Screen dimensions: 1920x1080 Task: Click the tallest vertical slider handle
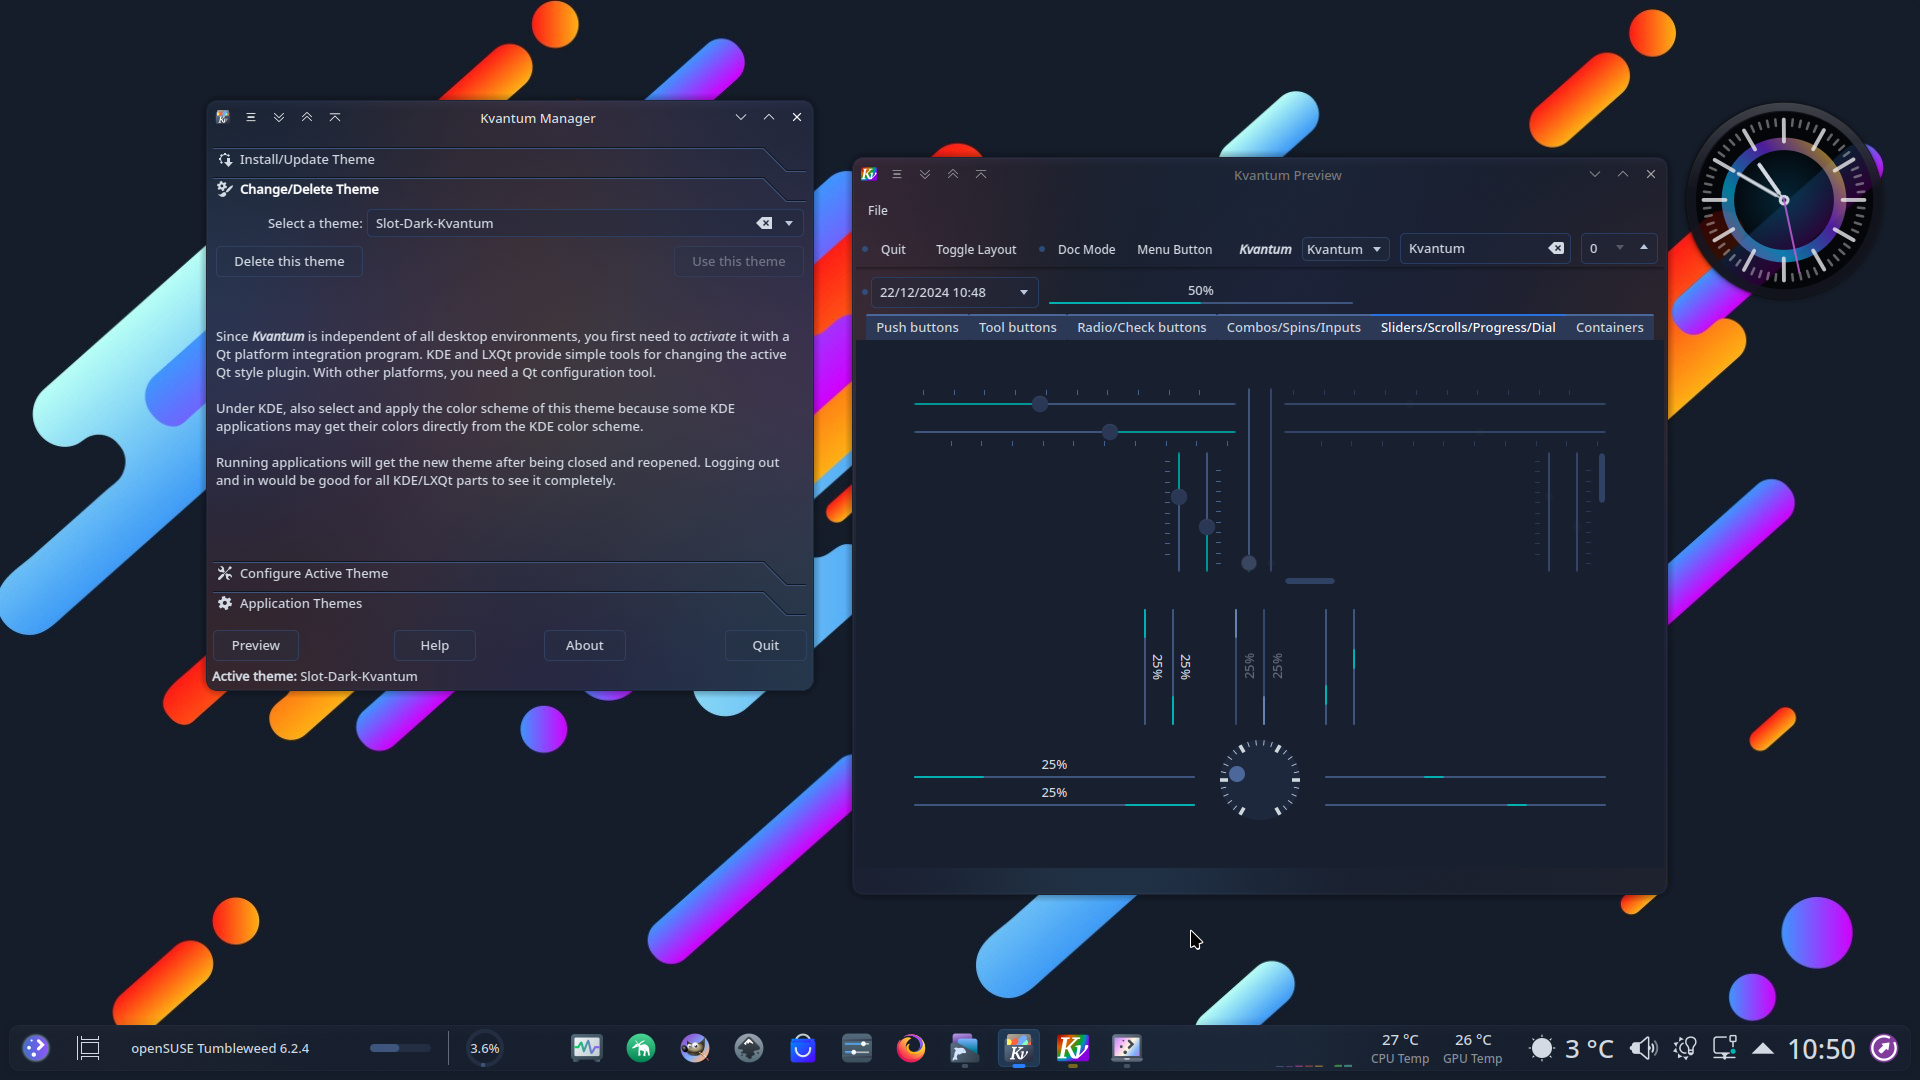(x=1248, y=563)
